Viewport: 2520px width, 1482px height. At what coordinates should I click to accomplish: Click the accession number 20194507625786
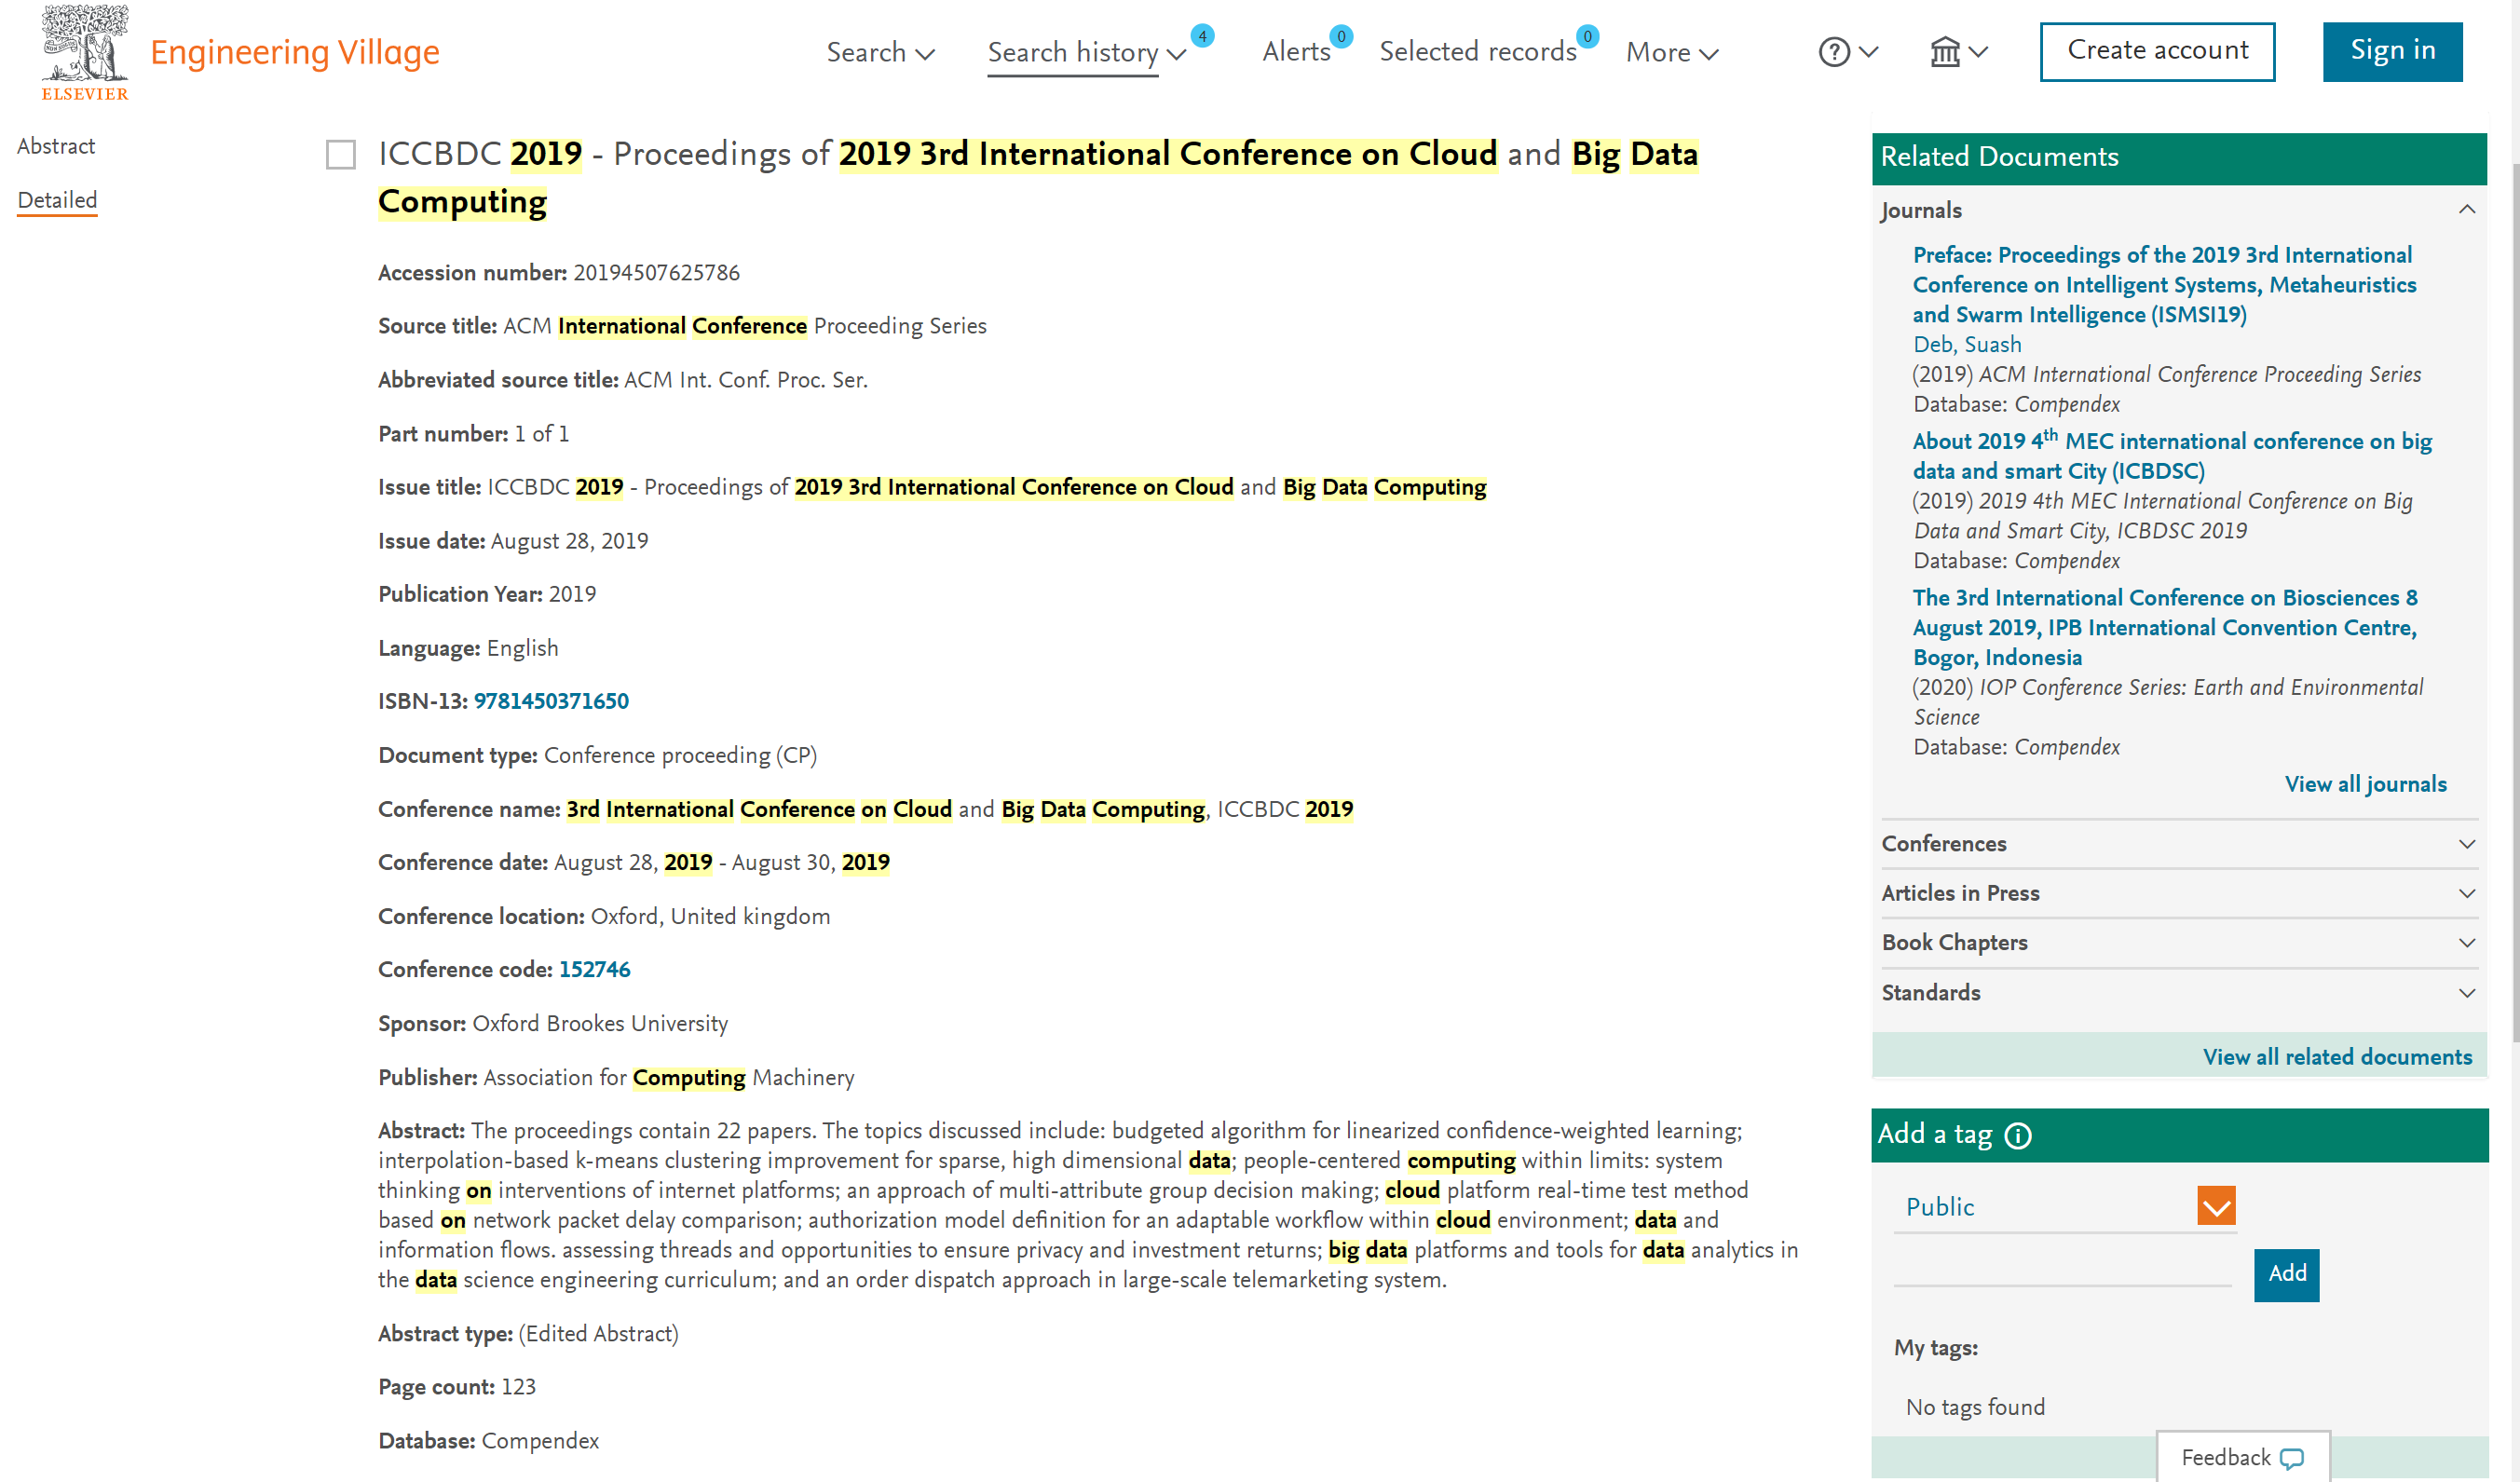point(656,273)
